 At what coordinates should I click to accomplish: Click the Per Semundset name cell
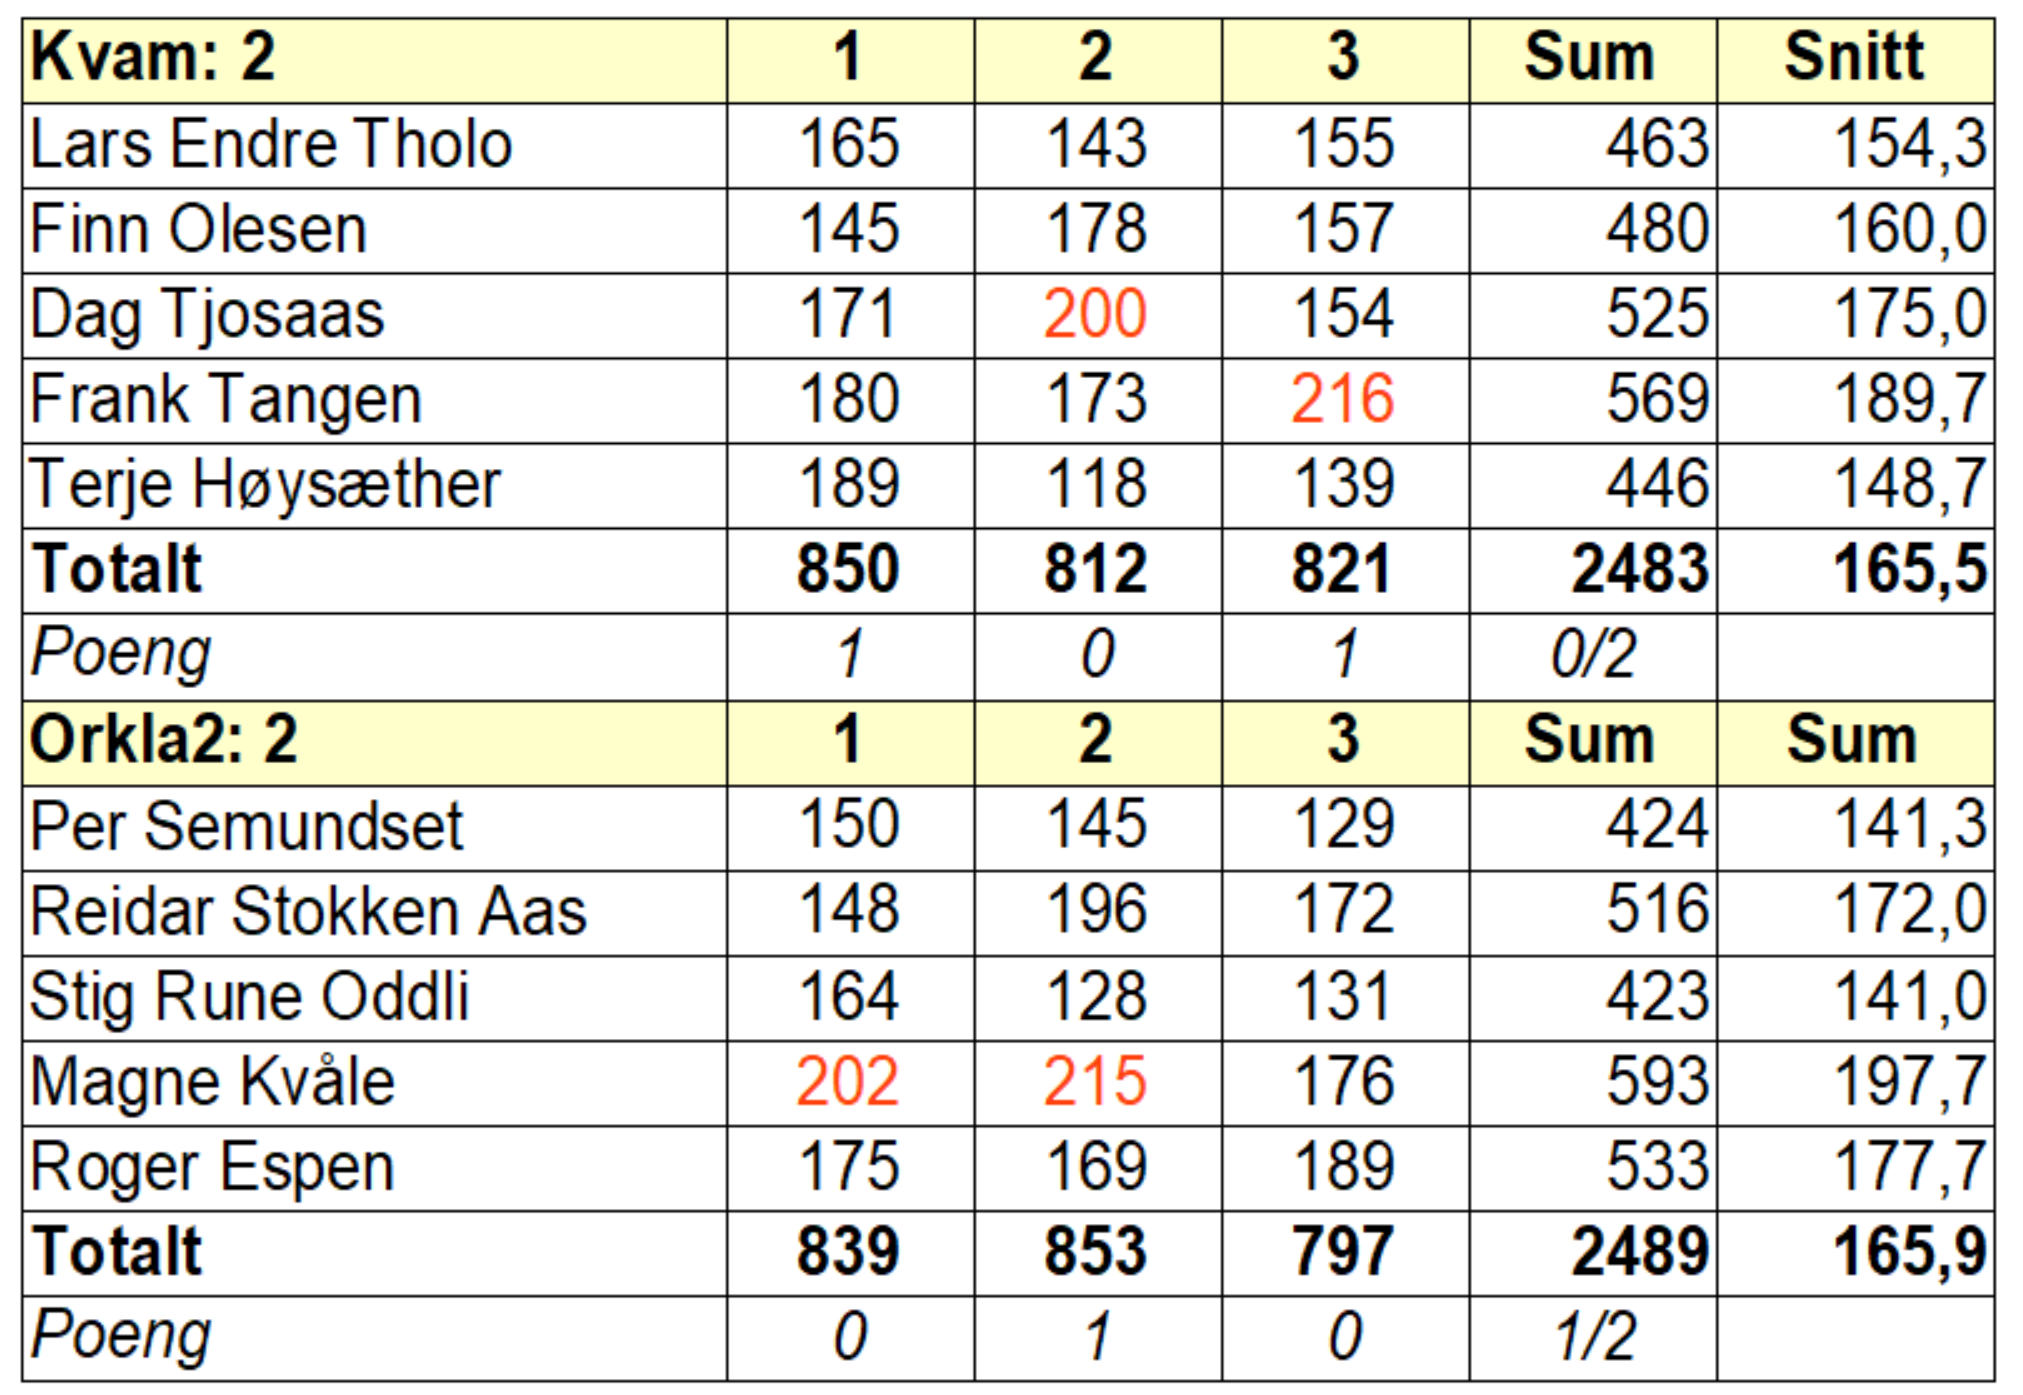pyautogui.click(x=247, y=827)
